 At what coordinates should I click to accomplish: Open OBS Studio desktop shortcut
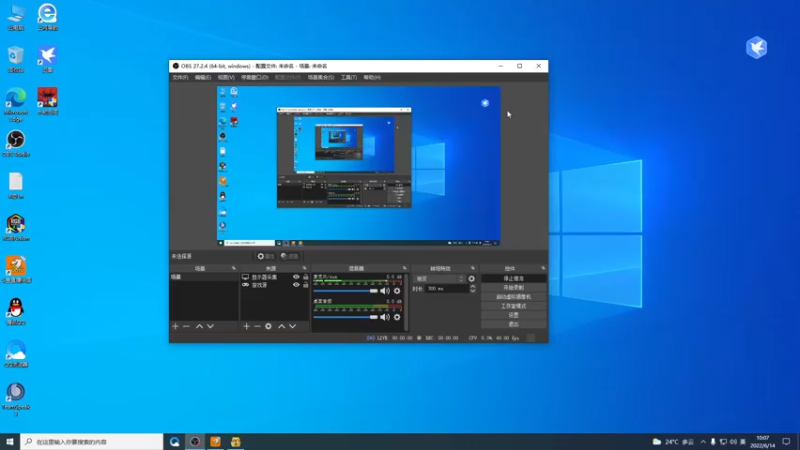pyautogui.click(x=16, y=143)
